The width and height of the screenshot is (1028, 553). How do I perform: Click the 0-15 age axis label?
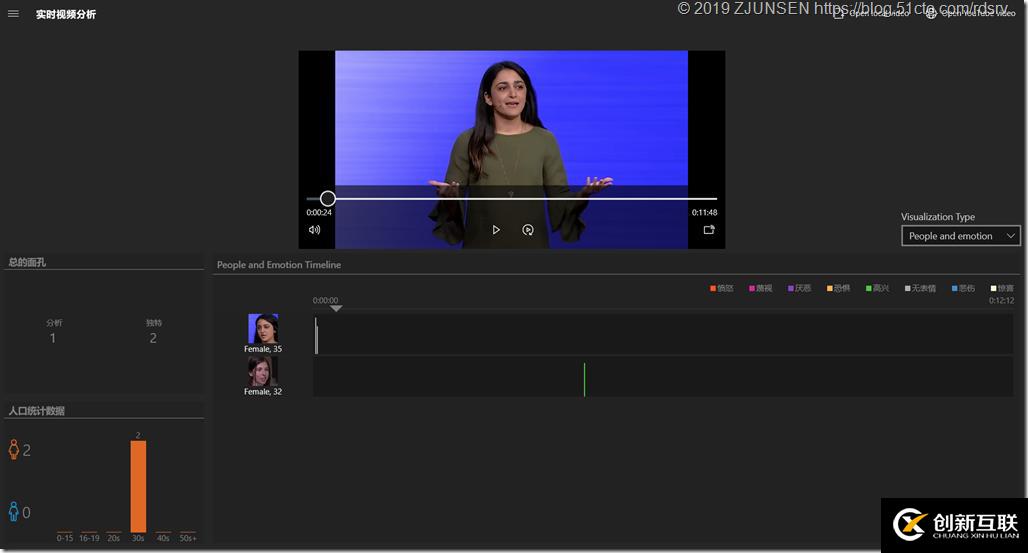65,538
